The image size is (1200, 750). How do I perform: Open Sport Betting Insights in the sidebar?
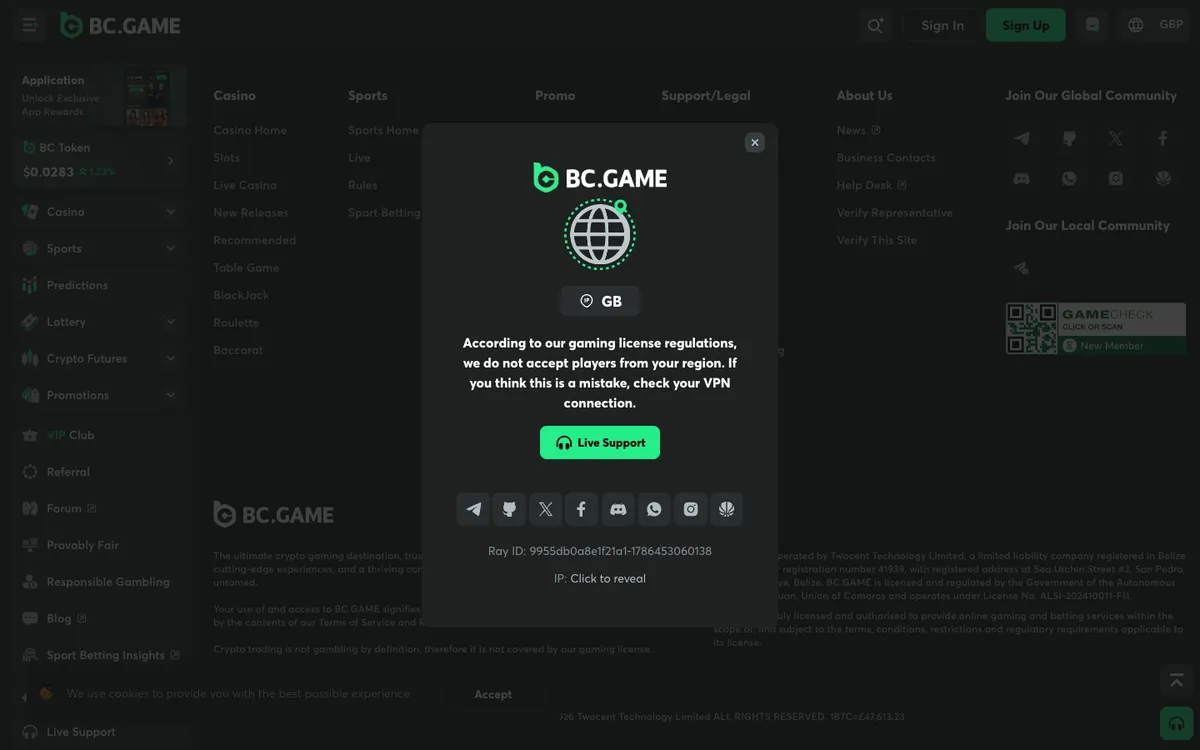pyautogui.click(x=101, y=655)
